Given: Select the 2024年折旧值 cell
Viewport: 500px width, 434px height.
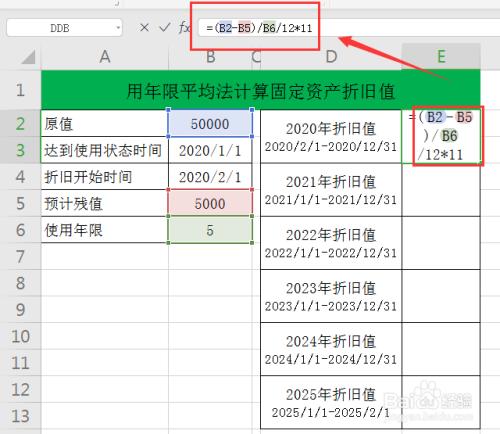Looking at the screenshot, I should [331, 349].
